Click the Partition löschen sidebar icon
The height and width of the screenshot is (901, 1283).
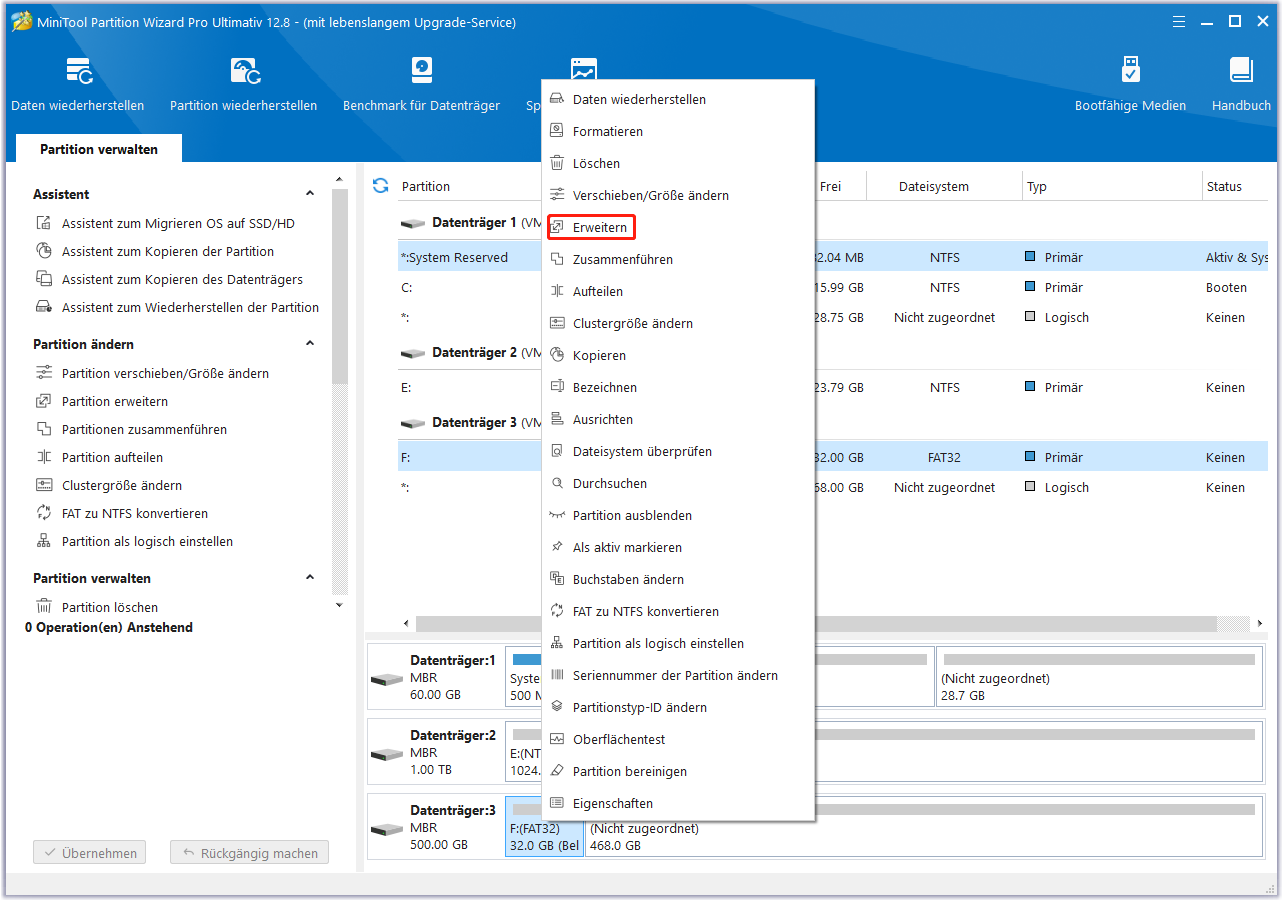44,607
